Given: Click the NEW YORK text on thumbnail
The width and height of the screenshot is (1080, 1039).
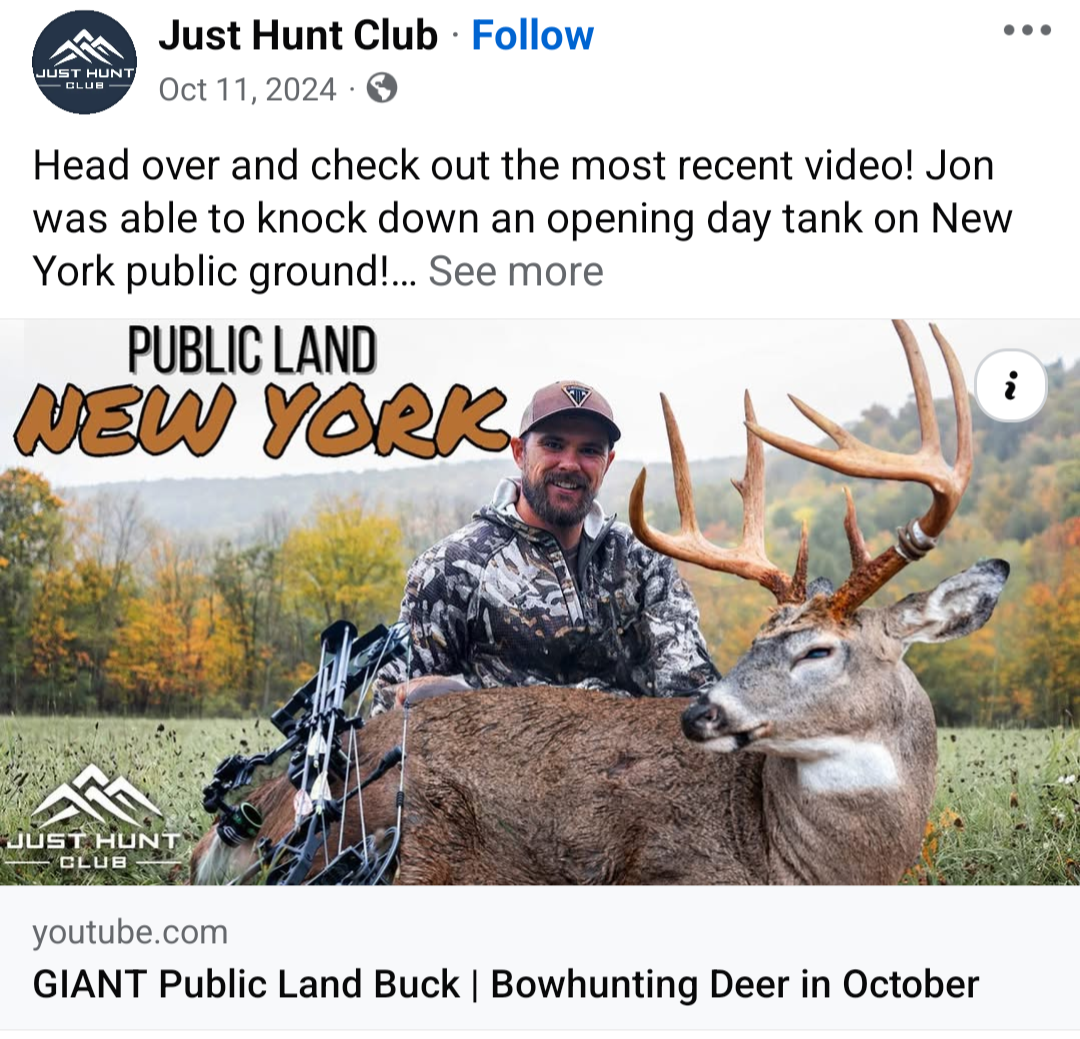Looking at the screenshot, I should (x=262, y=419).
